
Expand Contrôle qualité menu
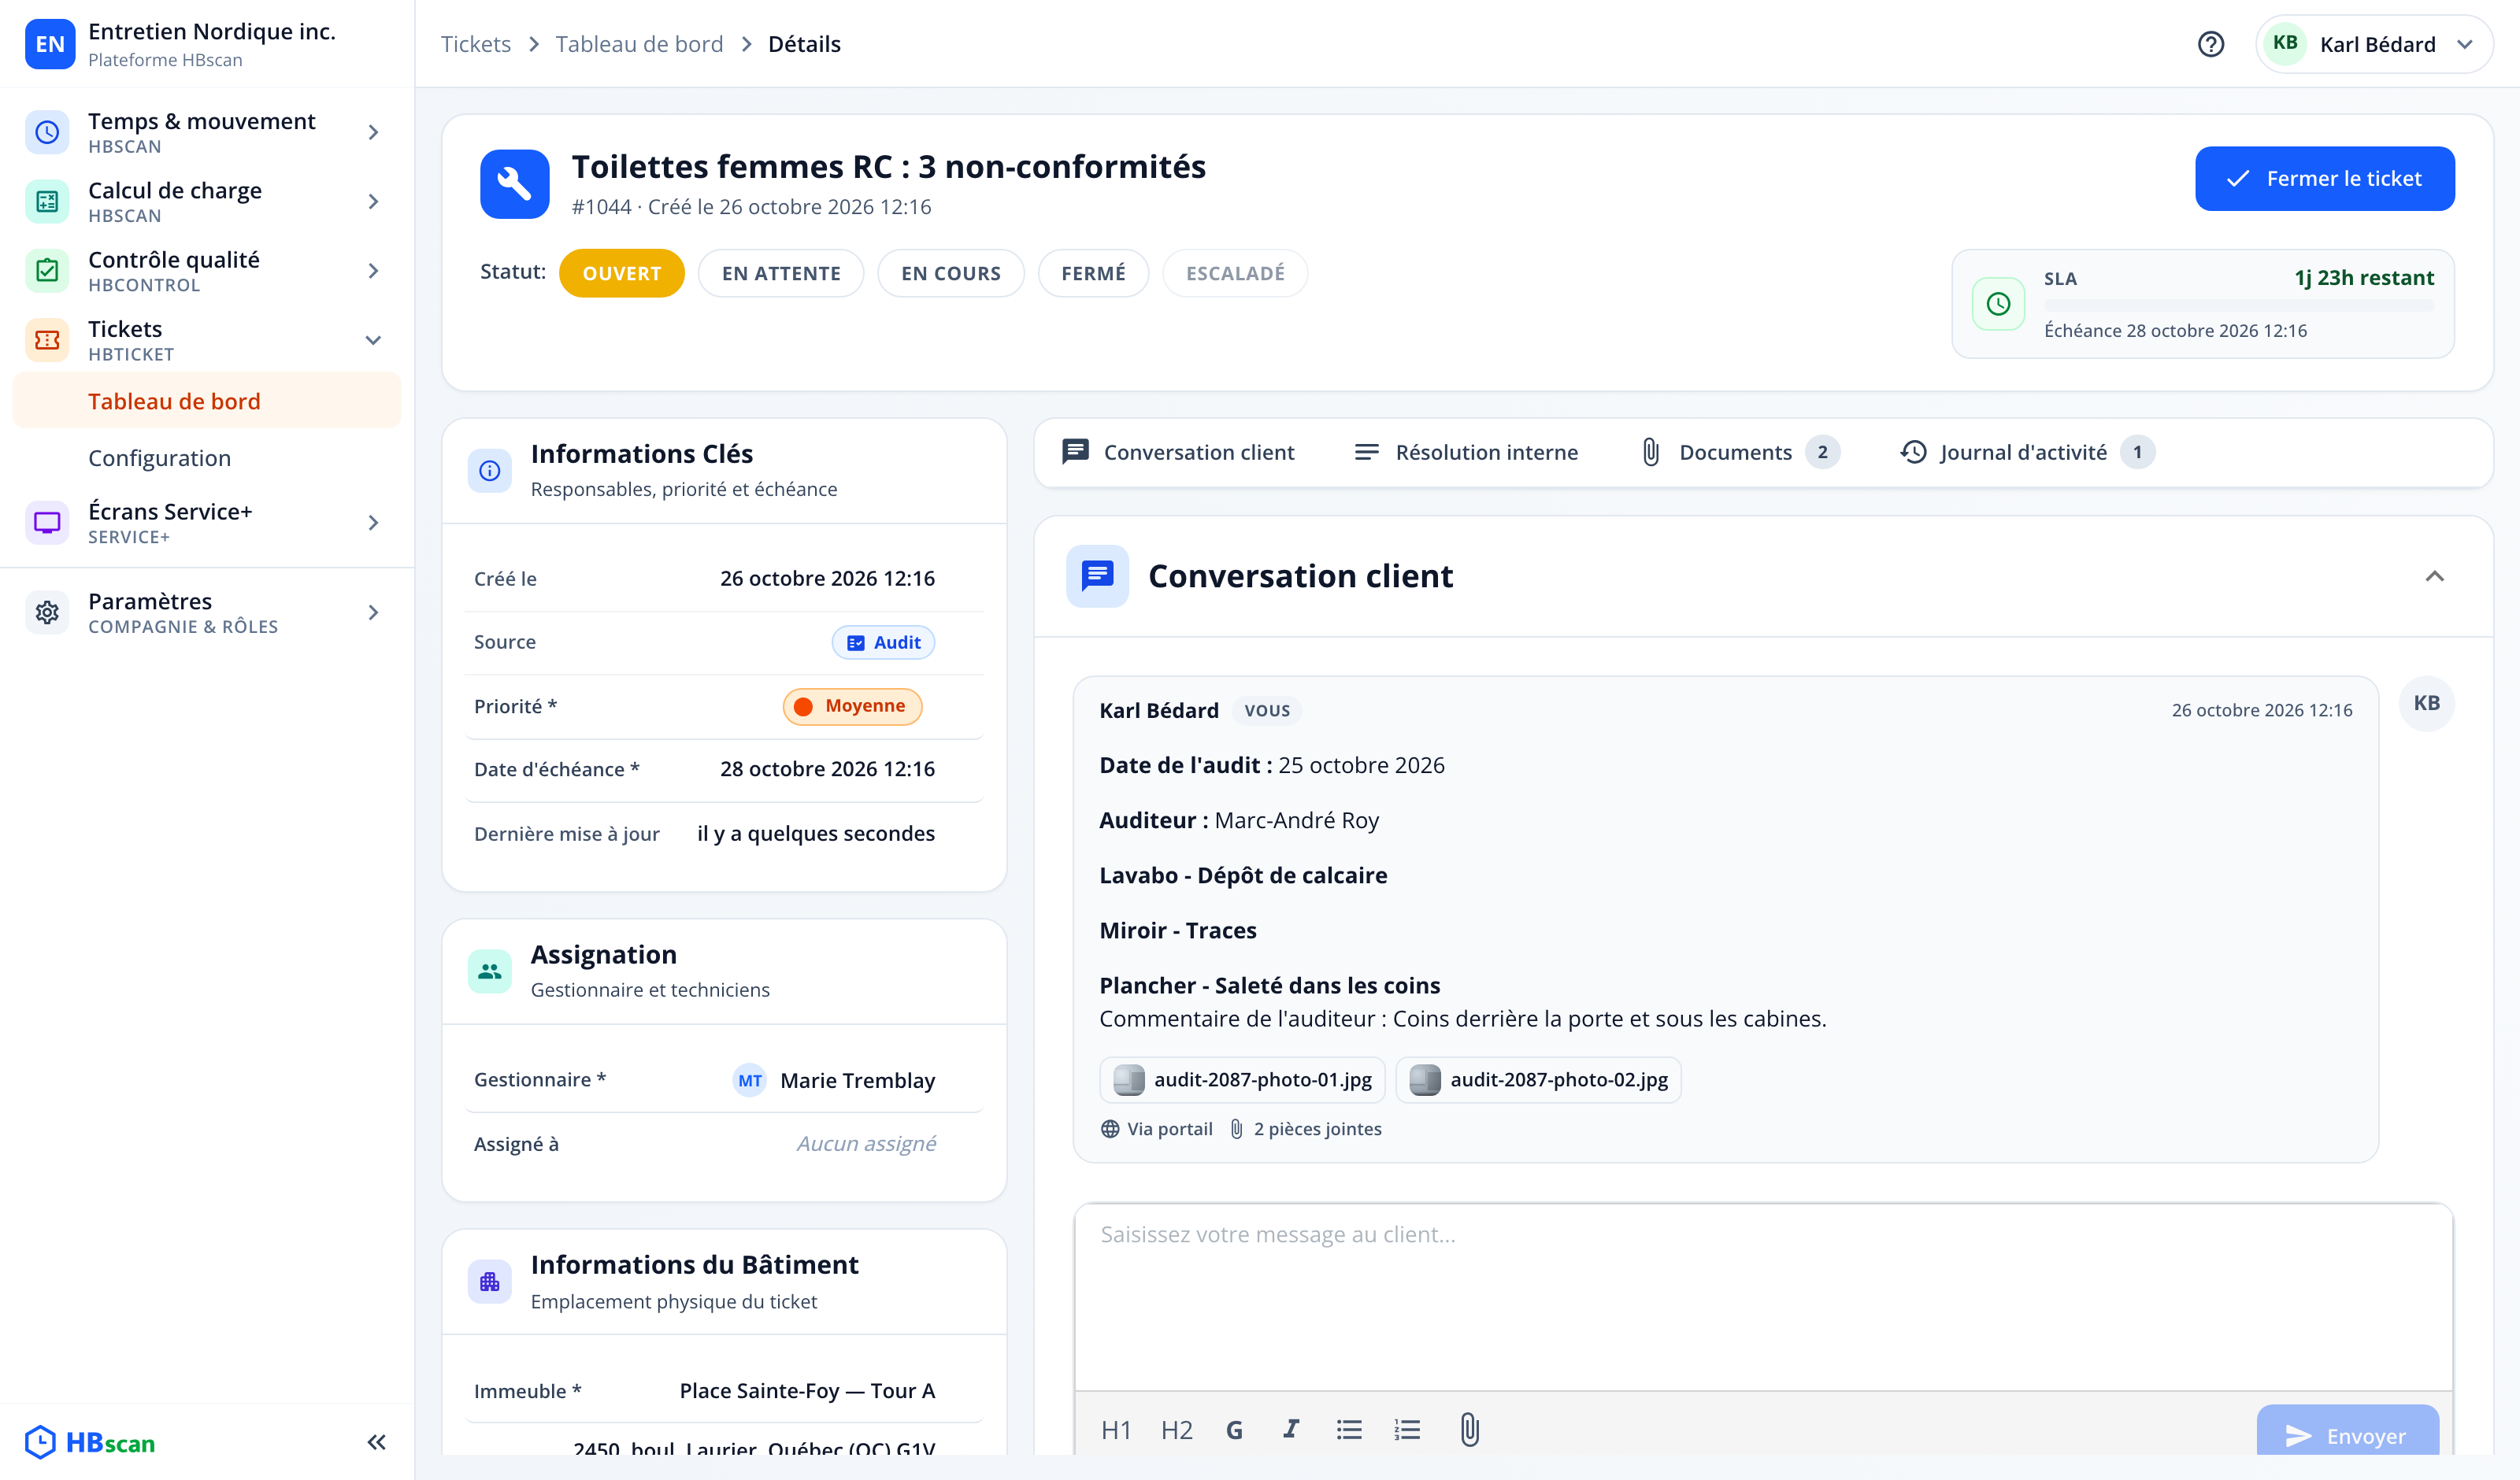point(207,270)
